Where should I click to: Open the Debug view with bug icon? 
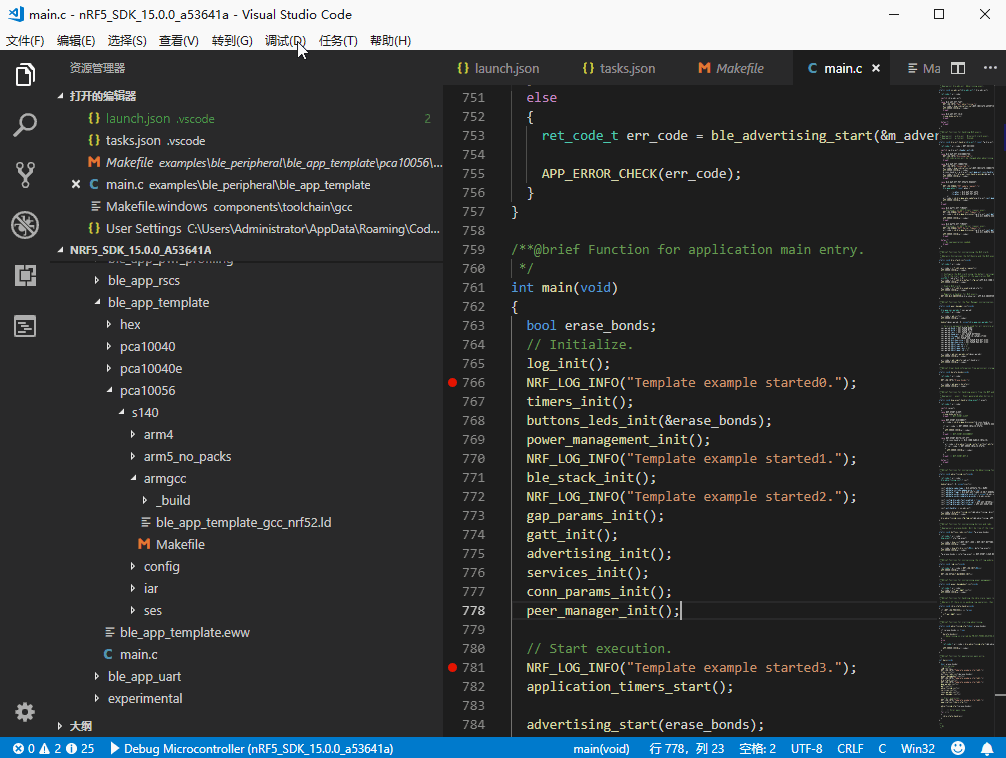25,225
